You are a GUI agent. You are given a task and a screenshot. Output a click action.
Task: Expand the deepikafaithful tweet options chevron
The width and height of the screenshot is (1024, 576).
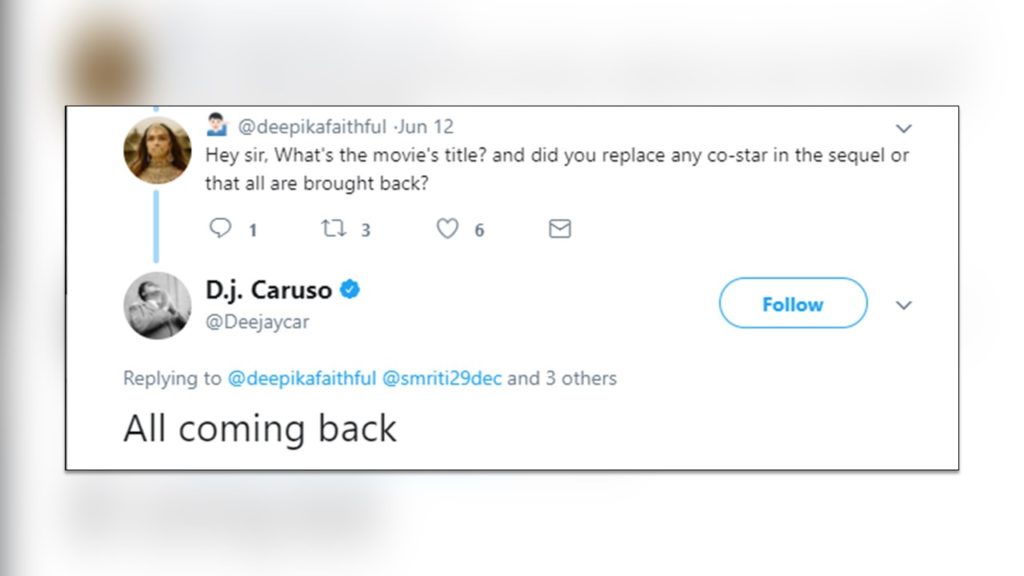tap(904, 129)
